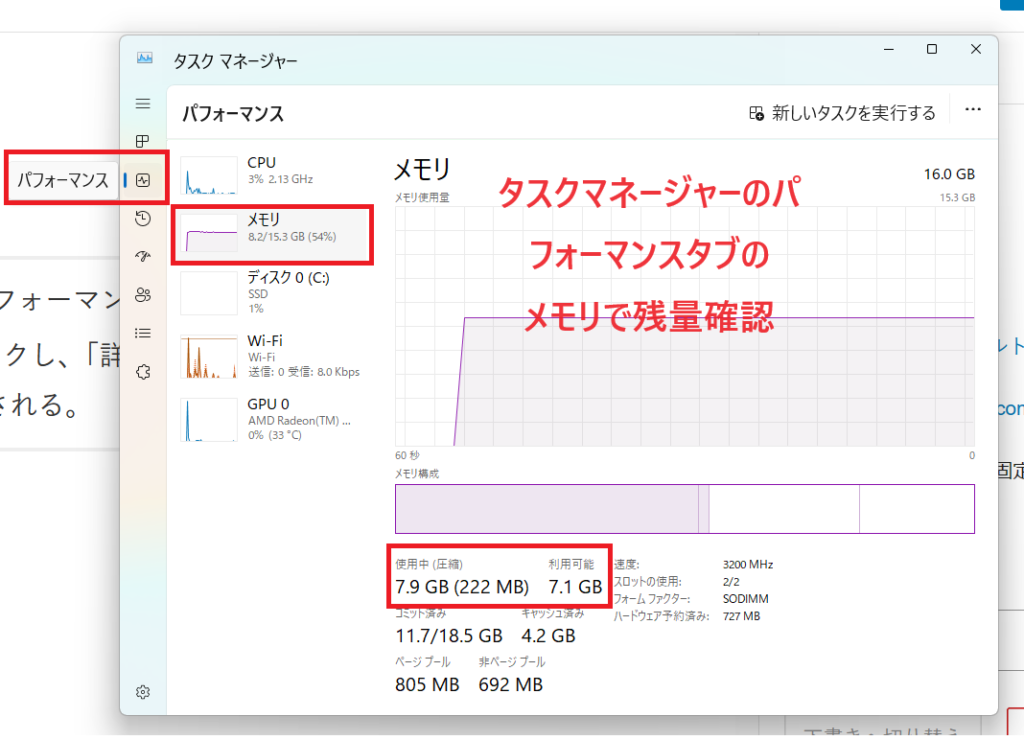Image resolution: width=1024 pixels, height=740 pixels.
Task: Maximize the Task Manager window
Action: click(931, 49)
